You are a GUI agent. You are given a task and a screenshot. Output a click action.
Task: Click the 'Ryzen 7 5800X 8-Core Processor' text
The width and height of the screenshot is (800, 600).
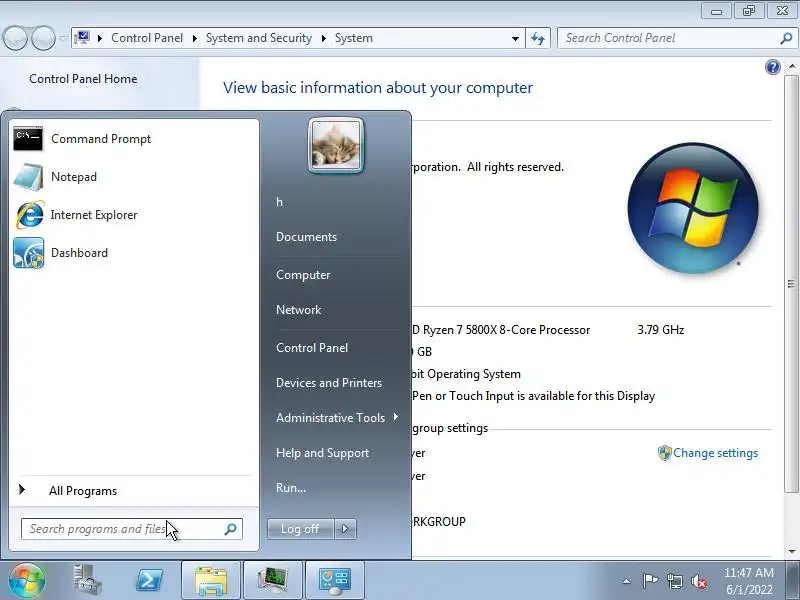click(506, 330)
